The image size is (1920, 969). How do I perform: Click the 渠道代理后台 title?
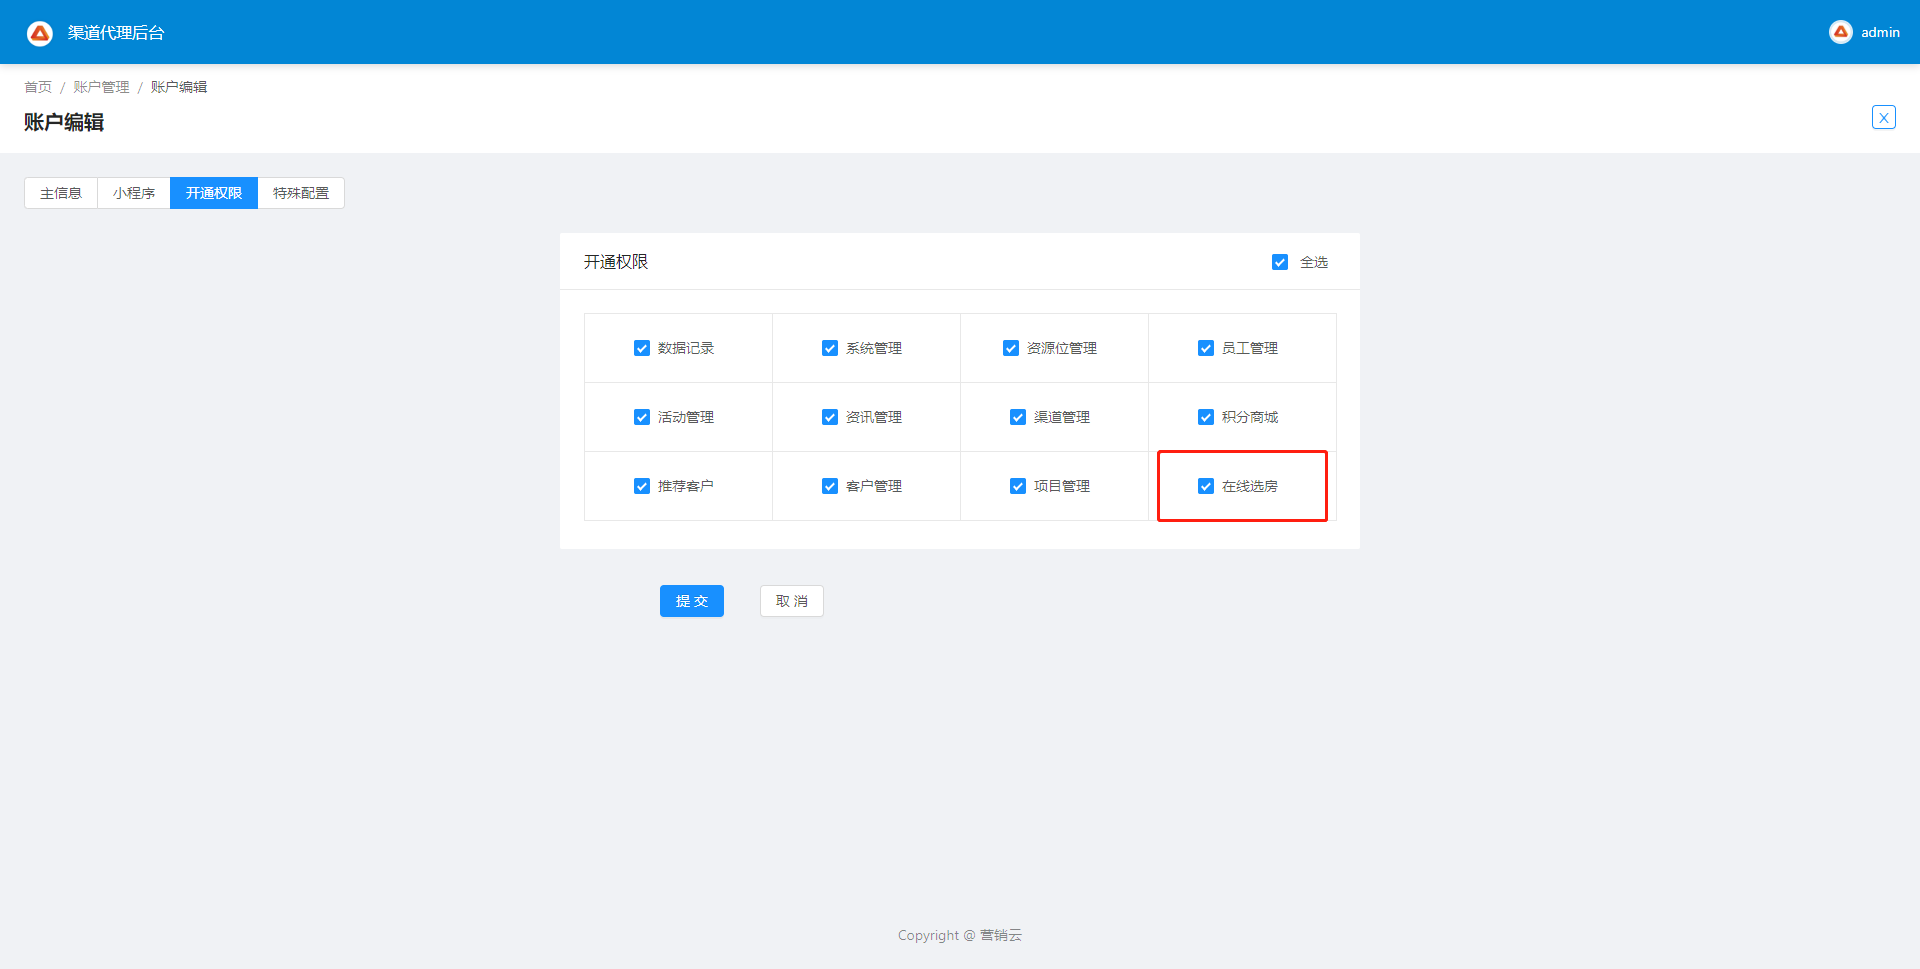coord(116,33)
